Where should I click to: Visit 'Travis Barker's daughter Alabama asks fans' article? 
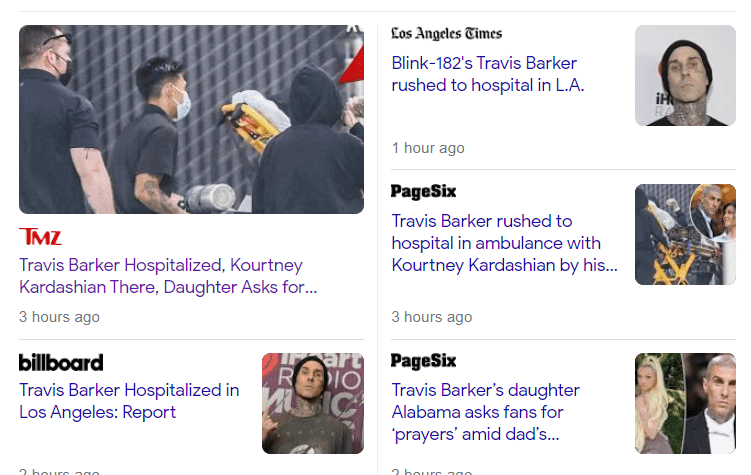click(485, 412)
